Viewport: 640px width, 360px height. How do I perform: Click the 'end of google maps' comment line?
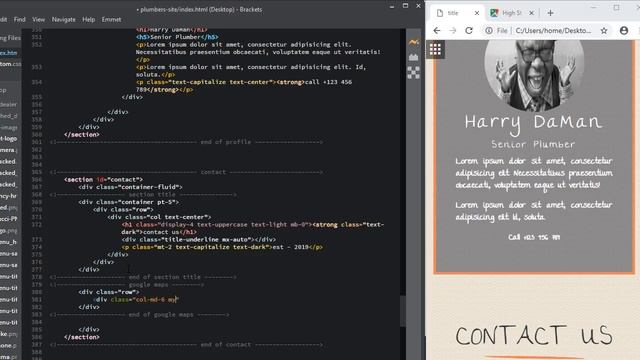pos(140,315)
